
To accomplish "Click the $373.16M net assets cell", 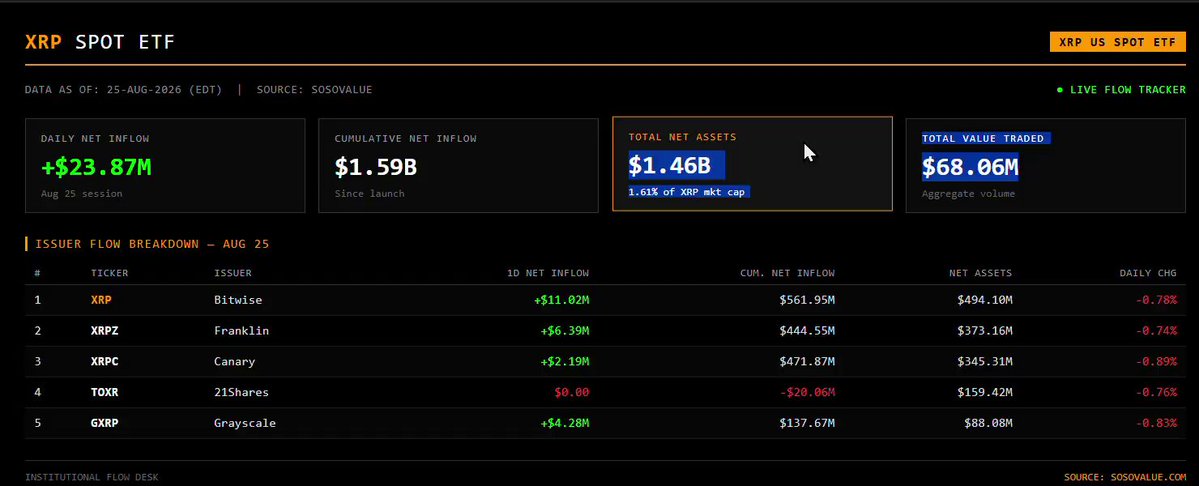I will point(985,331).
